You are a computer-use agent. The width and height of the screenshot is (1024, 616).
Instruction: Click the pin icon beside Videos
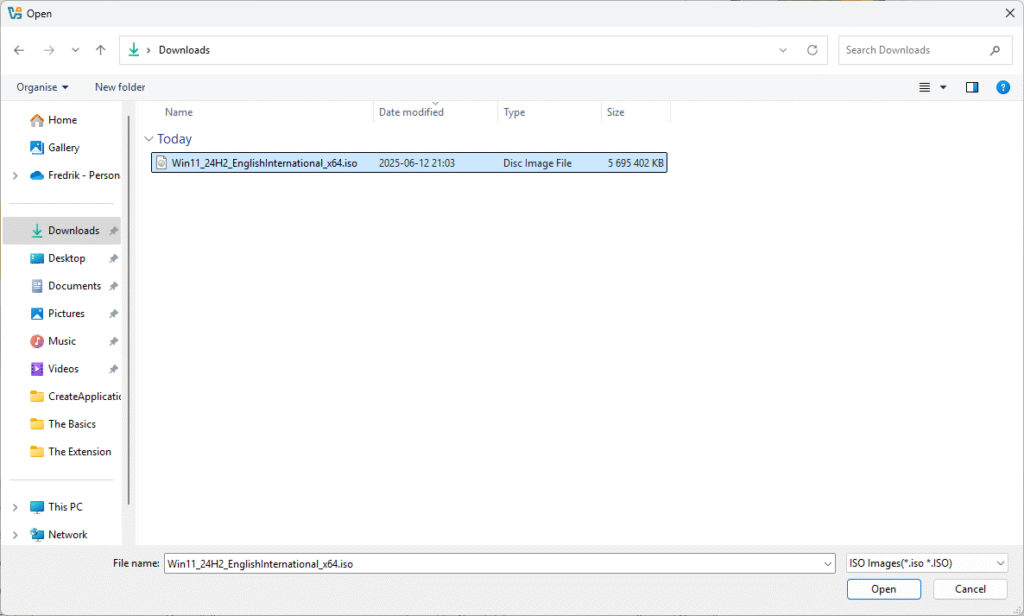click(114, 369)
